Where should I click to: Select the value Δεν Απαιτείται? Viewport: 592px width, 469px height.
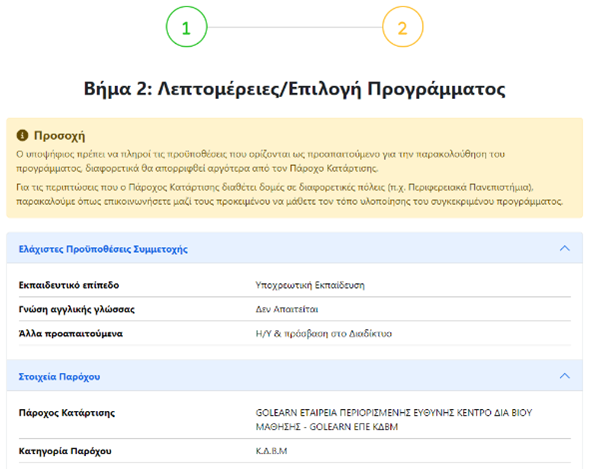[x=287, y=309]
